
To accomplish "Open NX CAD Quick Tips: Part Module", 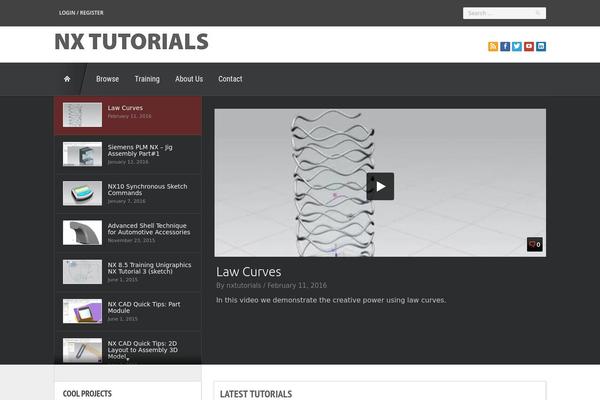I will coord(128,311).
